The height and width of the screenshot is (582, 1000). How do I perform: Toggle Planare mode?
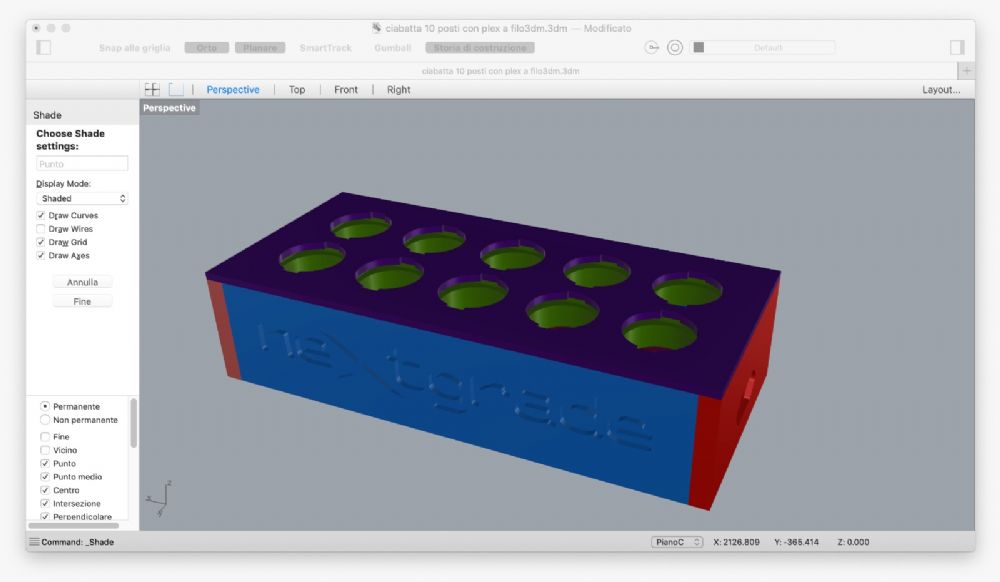point(260,48)
